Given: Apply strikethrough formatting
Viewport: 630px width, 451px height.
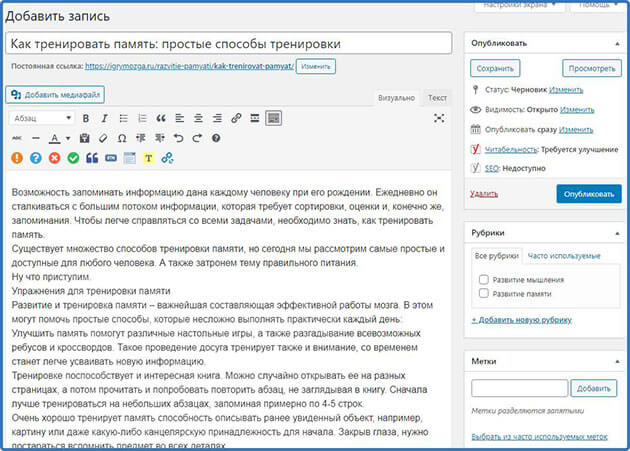Looking at the screenshot, I should coord(17,138).
